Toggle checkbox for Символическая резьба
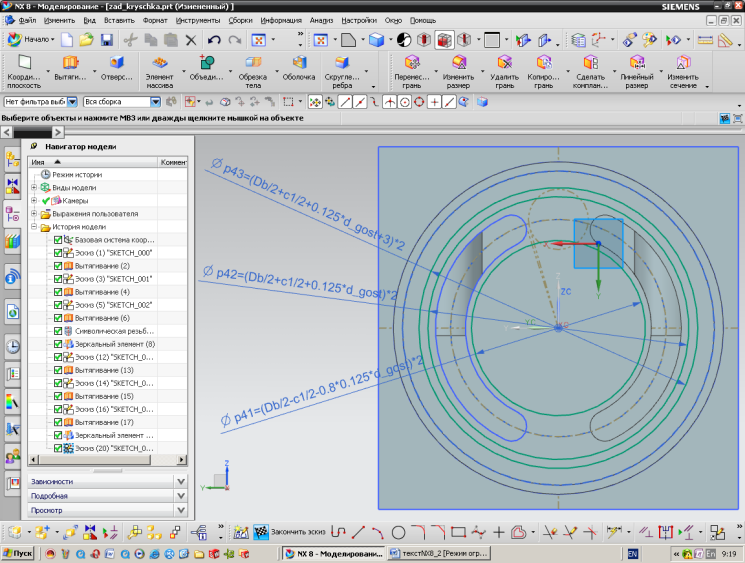Image resolution: width=745 pixels, height=563 pixels. pos(58,331)
